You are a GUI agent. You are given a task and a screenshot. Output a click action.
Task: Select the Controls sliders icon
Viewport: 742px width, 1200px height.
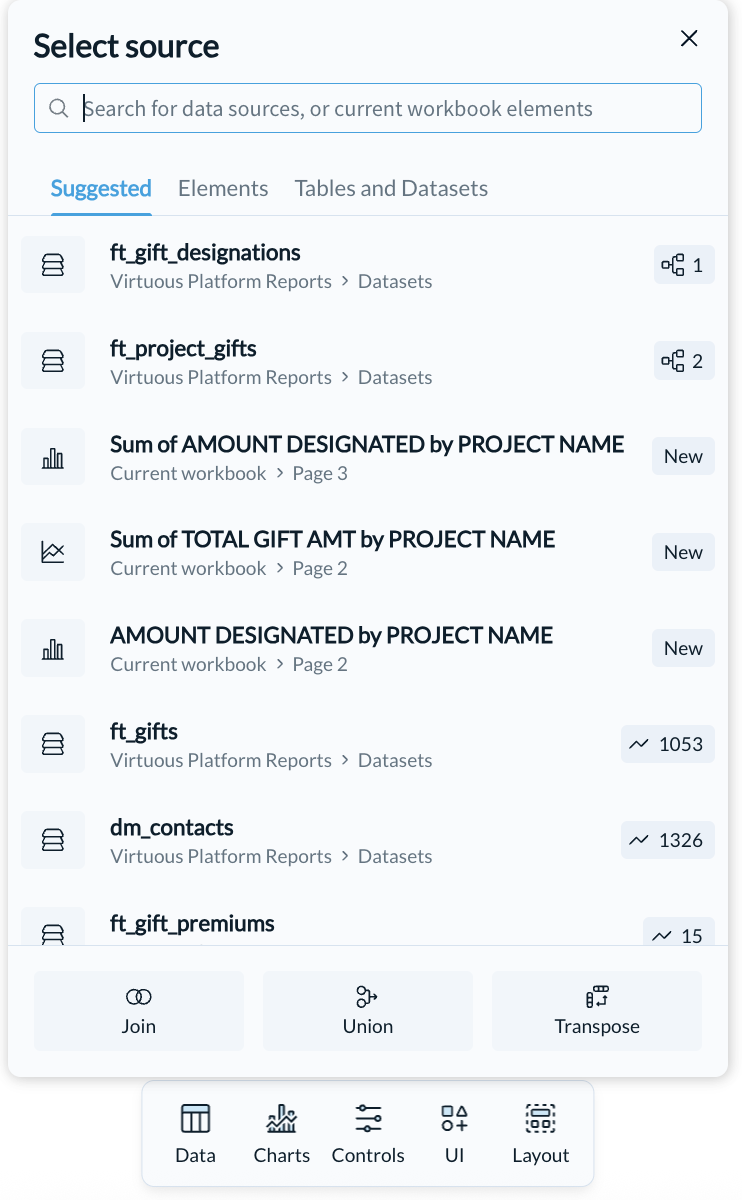tap(368, 1117)
